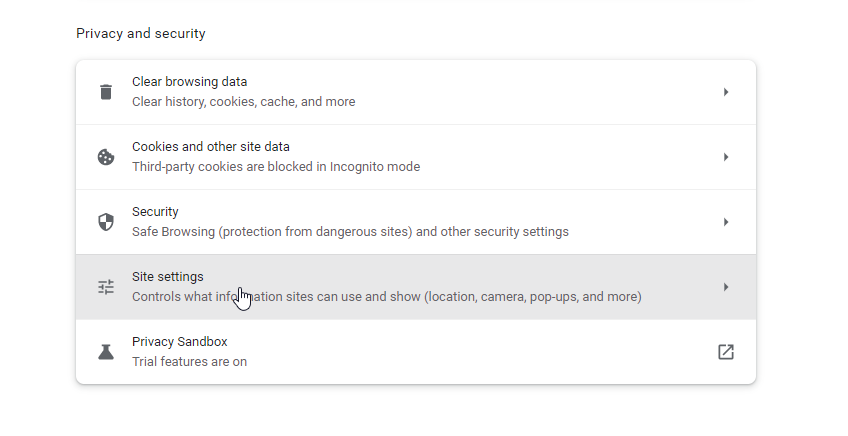Click the trash can icon

point(106,92)
